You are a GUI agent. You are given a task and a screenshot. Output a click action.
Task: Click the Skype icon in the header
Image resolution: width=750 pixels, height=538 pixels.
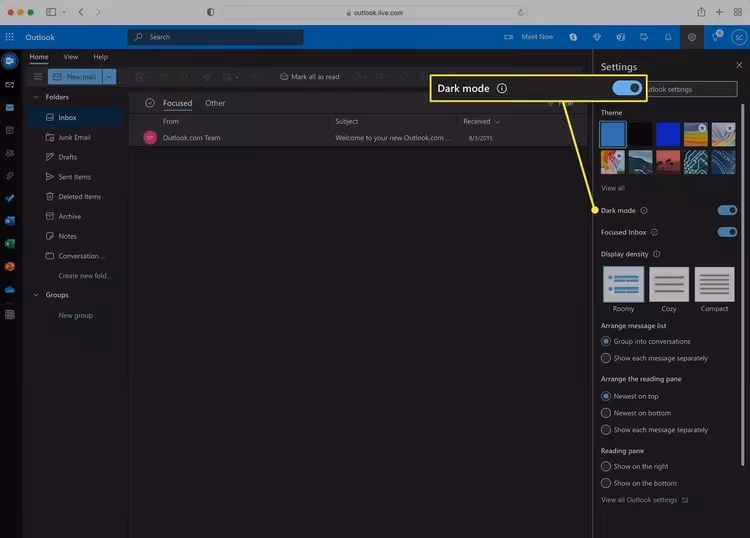click(573, 37)
